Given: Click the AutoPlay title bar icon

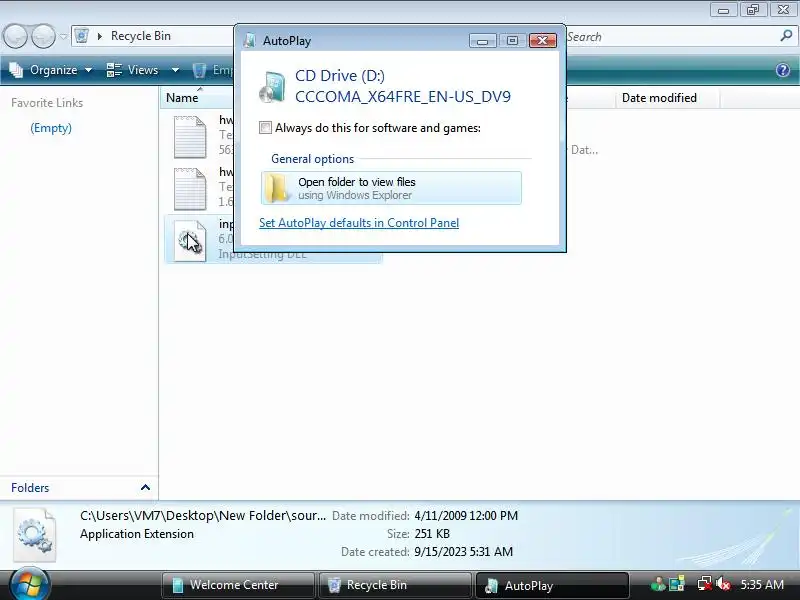Looking at the screenshot, I should 249,41.
